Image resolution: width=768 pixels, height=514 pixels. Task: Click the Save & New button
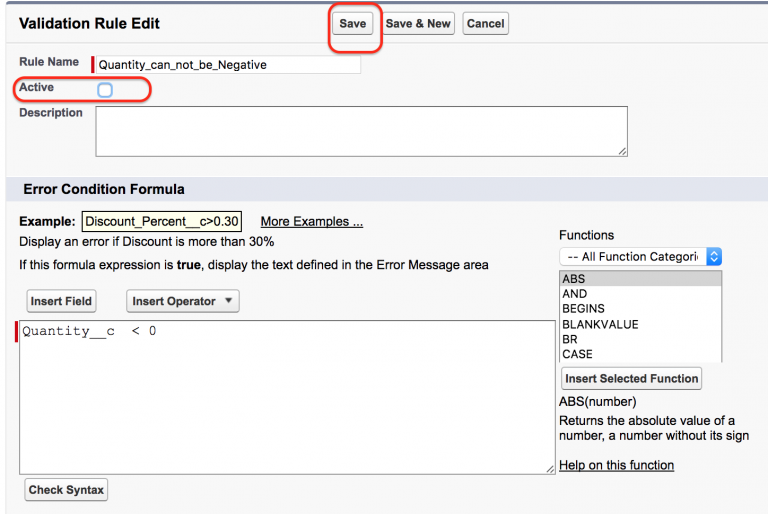pyautogui.click(x=418, y=24)
